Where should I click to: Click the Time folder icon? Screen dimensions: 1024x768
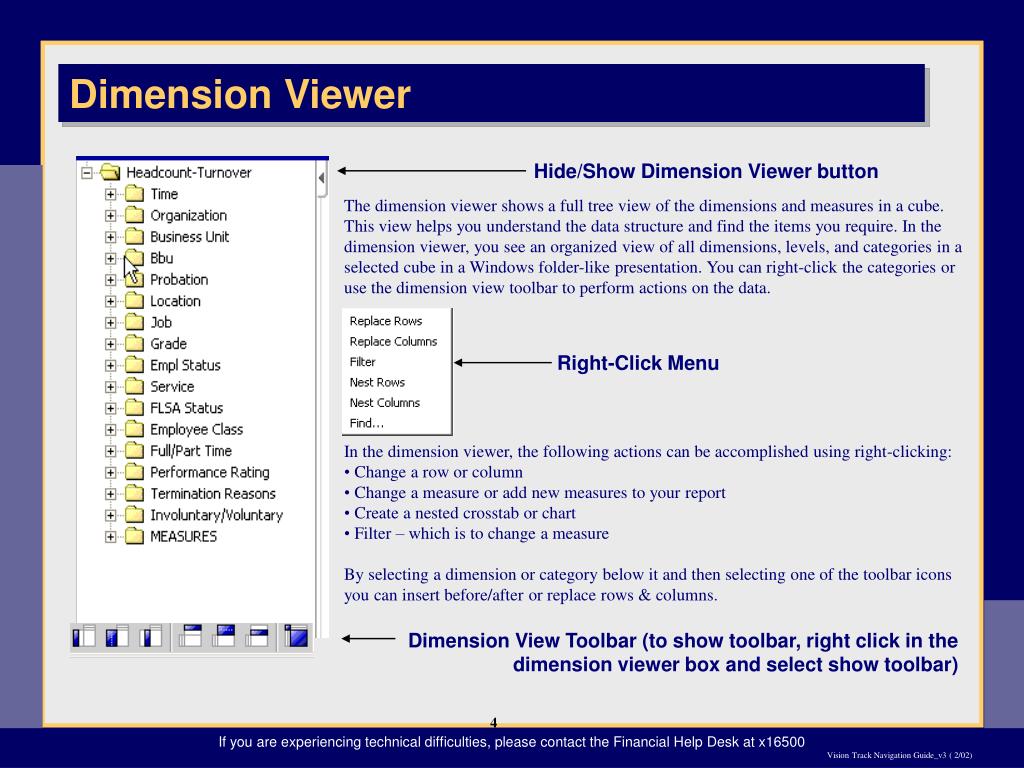pyautogui.click(x=134, y=194)
